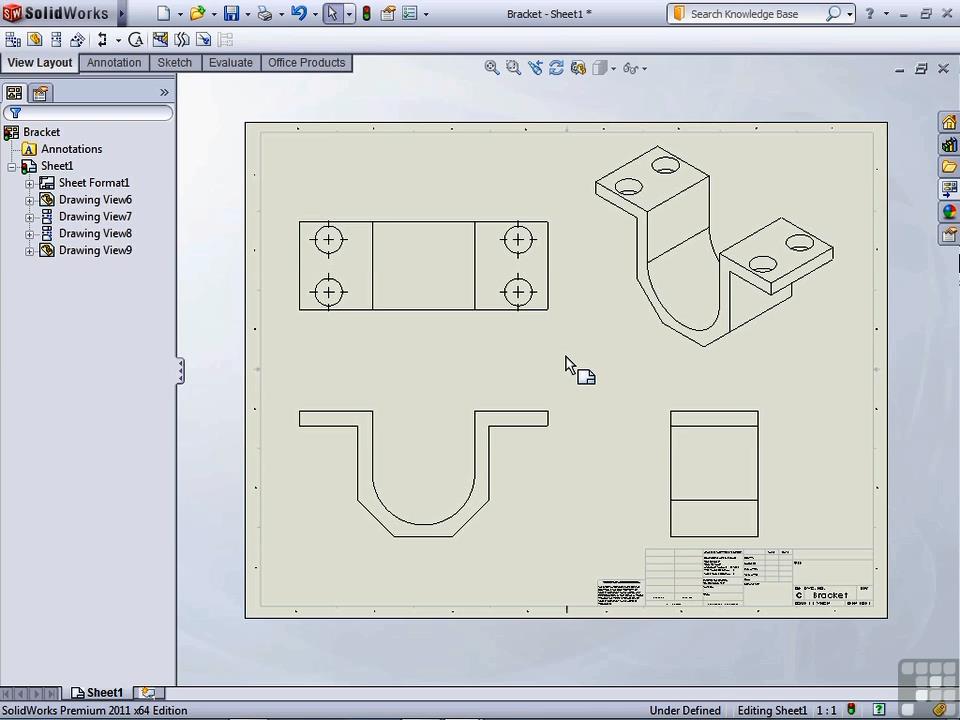This screenshot has height=720, width=960.
Task: Switch to the PropertyManager tab
Action: click(40, 93)
